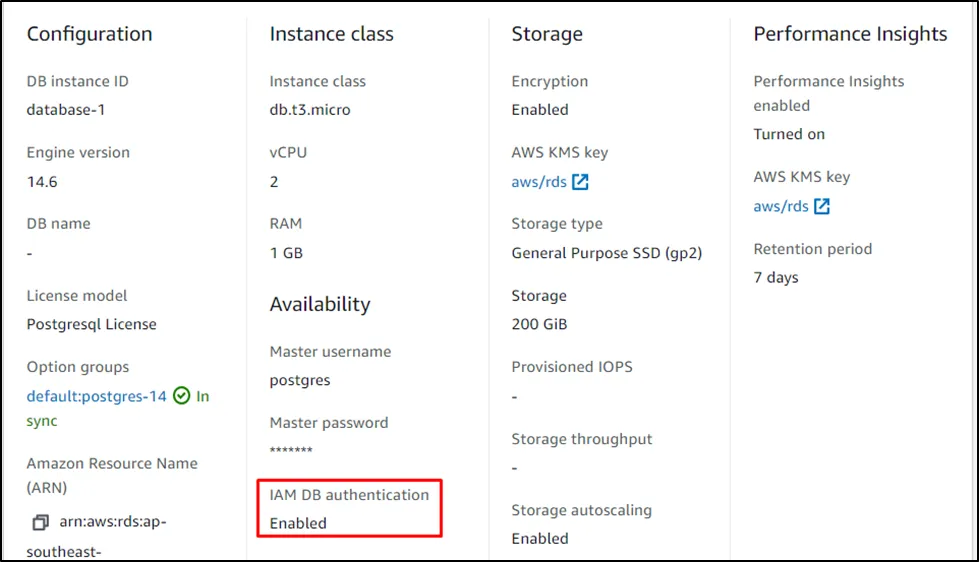
Task: Open the aws/rds key under Performance Insights
Action: tap(781, 207)
